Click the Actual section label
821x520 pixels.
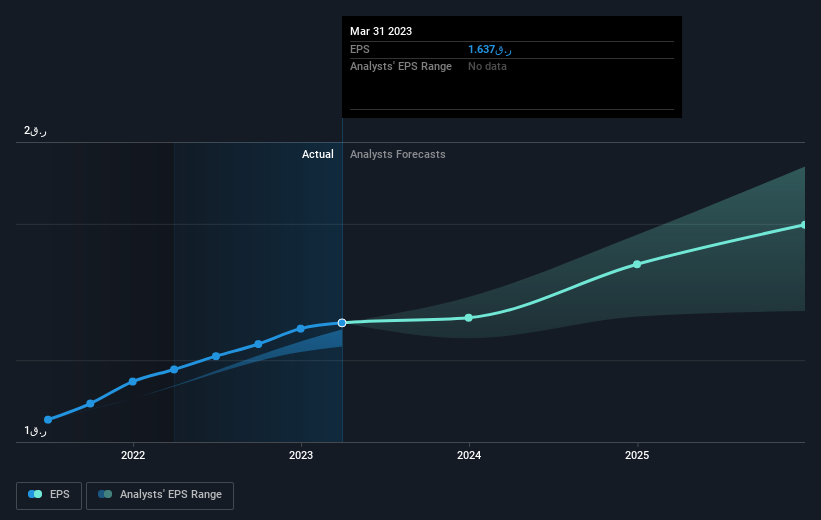317,154
